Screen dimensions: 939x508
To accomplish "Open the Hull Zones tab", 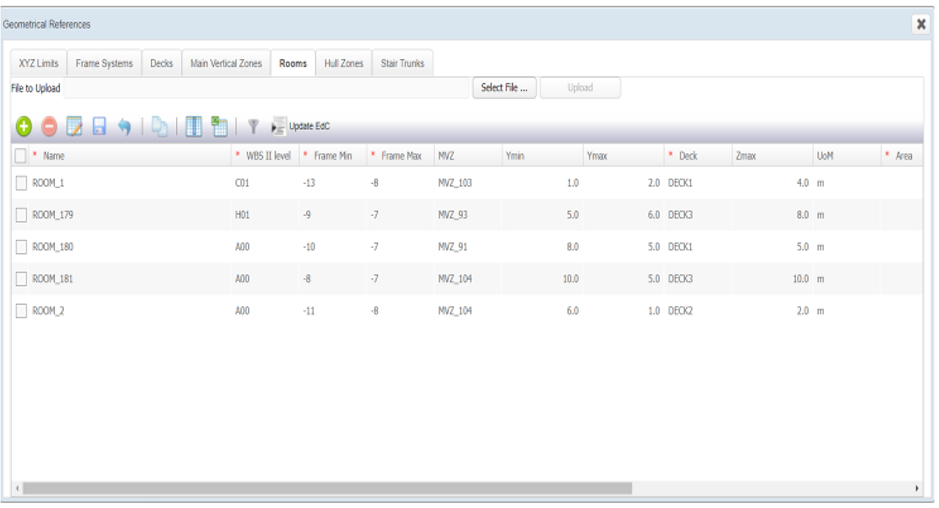I will [x=344, y=63].
